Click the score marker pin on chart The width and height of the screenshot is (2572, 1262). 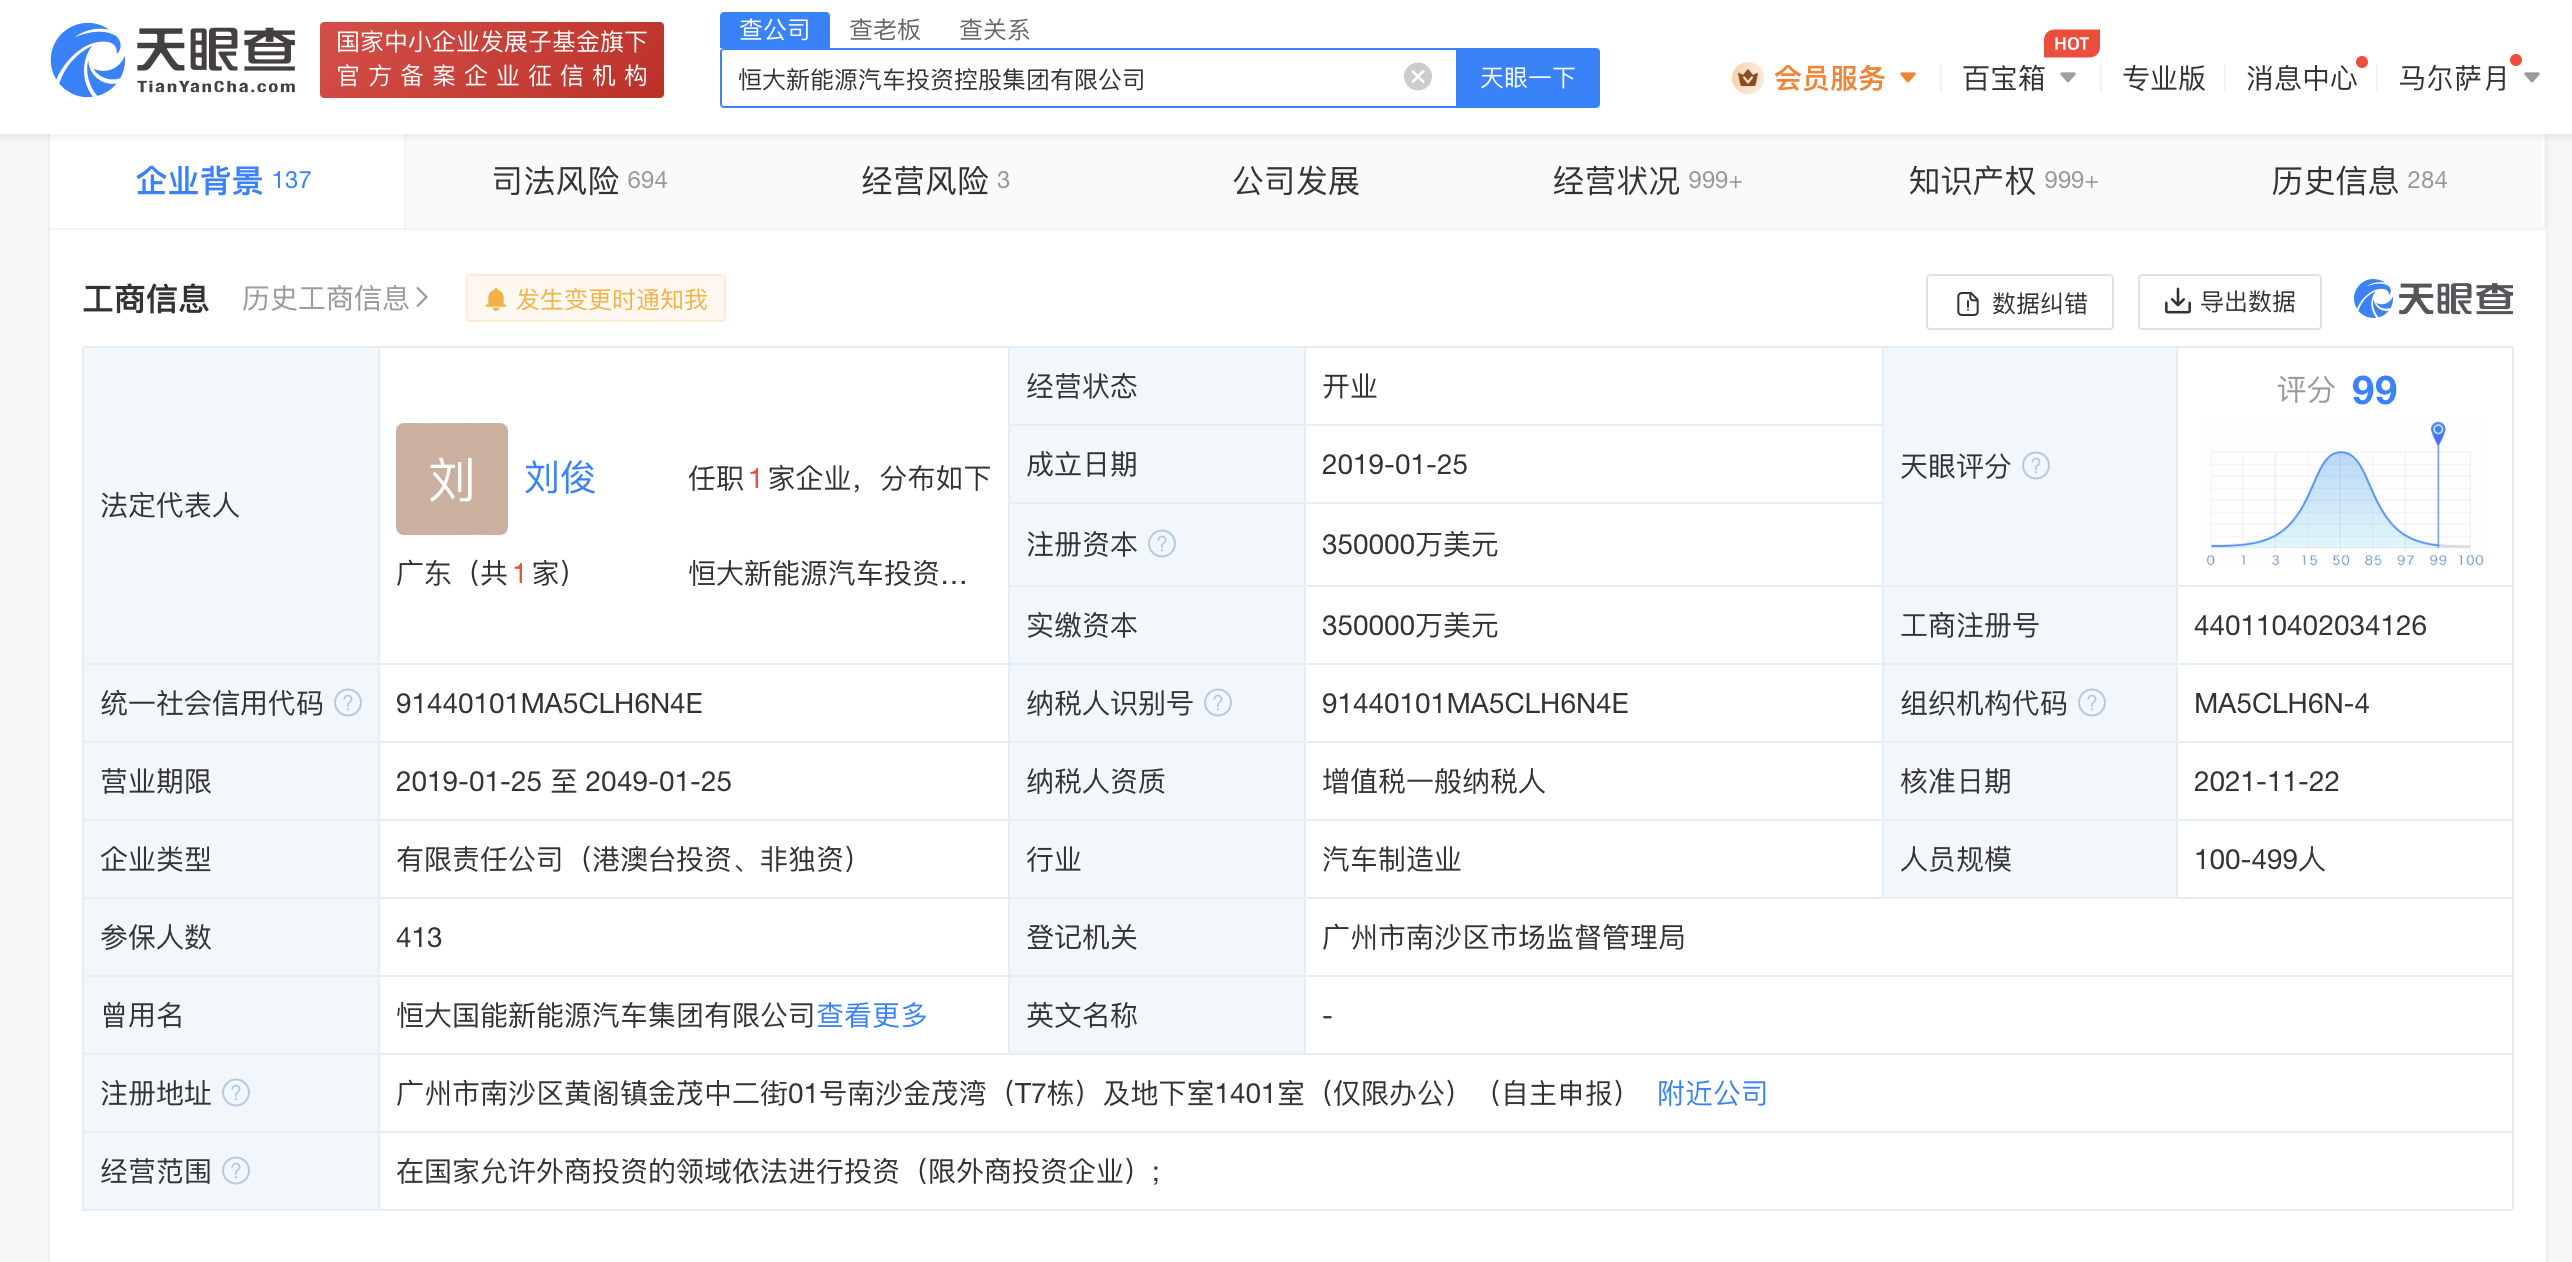(2438, 432)
